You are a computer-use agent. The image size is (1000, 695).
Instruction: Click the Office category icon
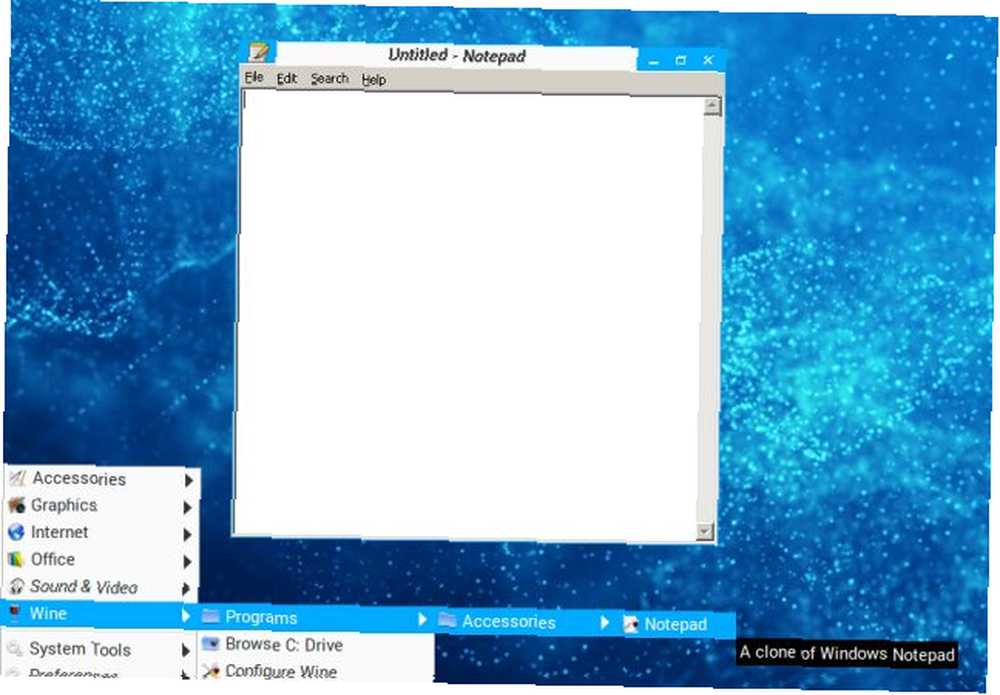[x=16, y=559]
